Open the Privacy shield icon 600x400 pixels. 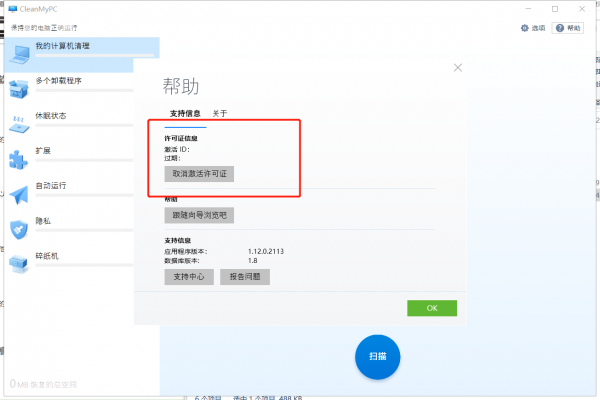19,230
